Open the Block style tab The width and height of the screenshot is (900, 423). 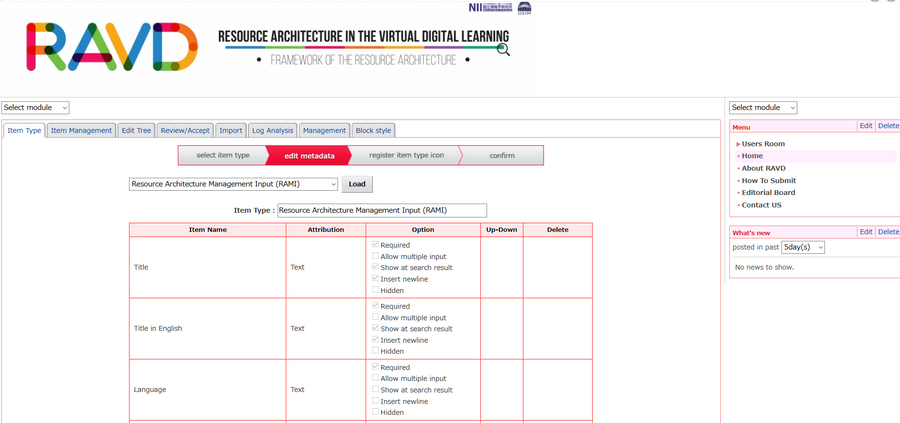[373, 130]
